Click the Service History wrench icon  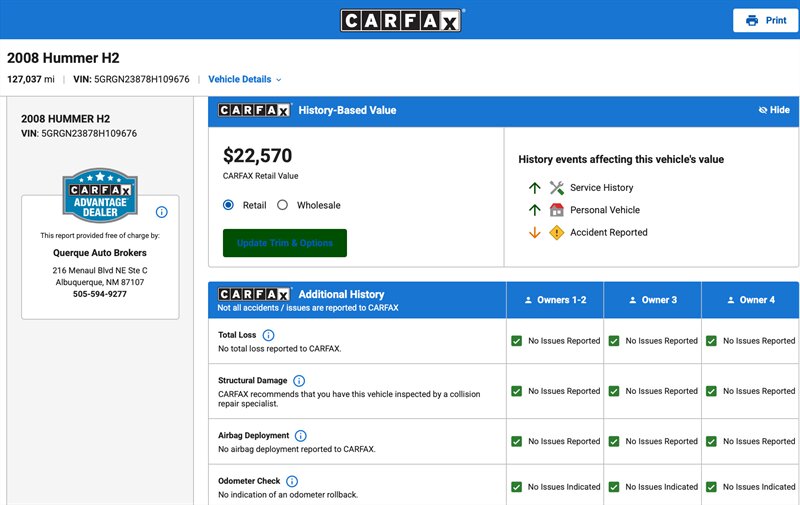click(557, 188)
